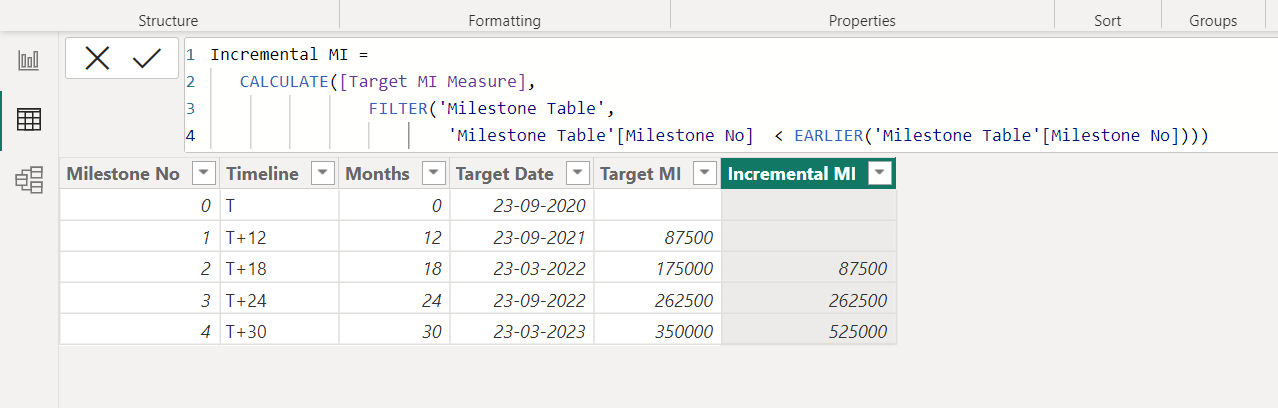
Task: Click the Properties ribbon group label
Action: tap(862, 20)
